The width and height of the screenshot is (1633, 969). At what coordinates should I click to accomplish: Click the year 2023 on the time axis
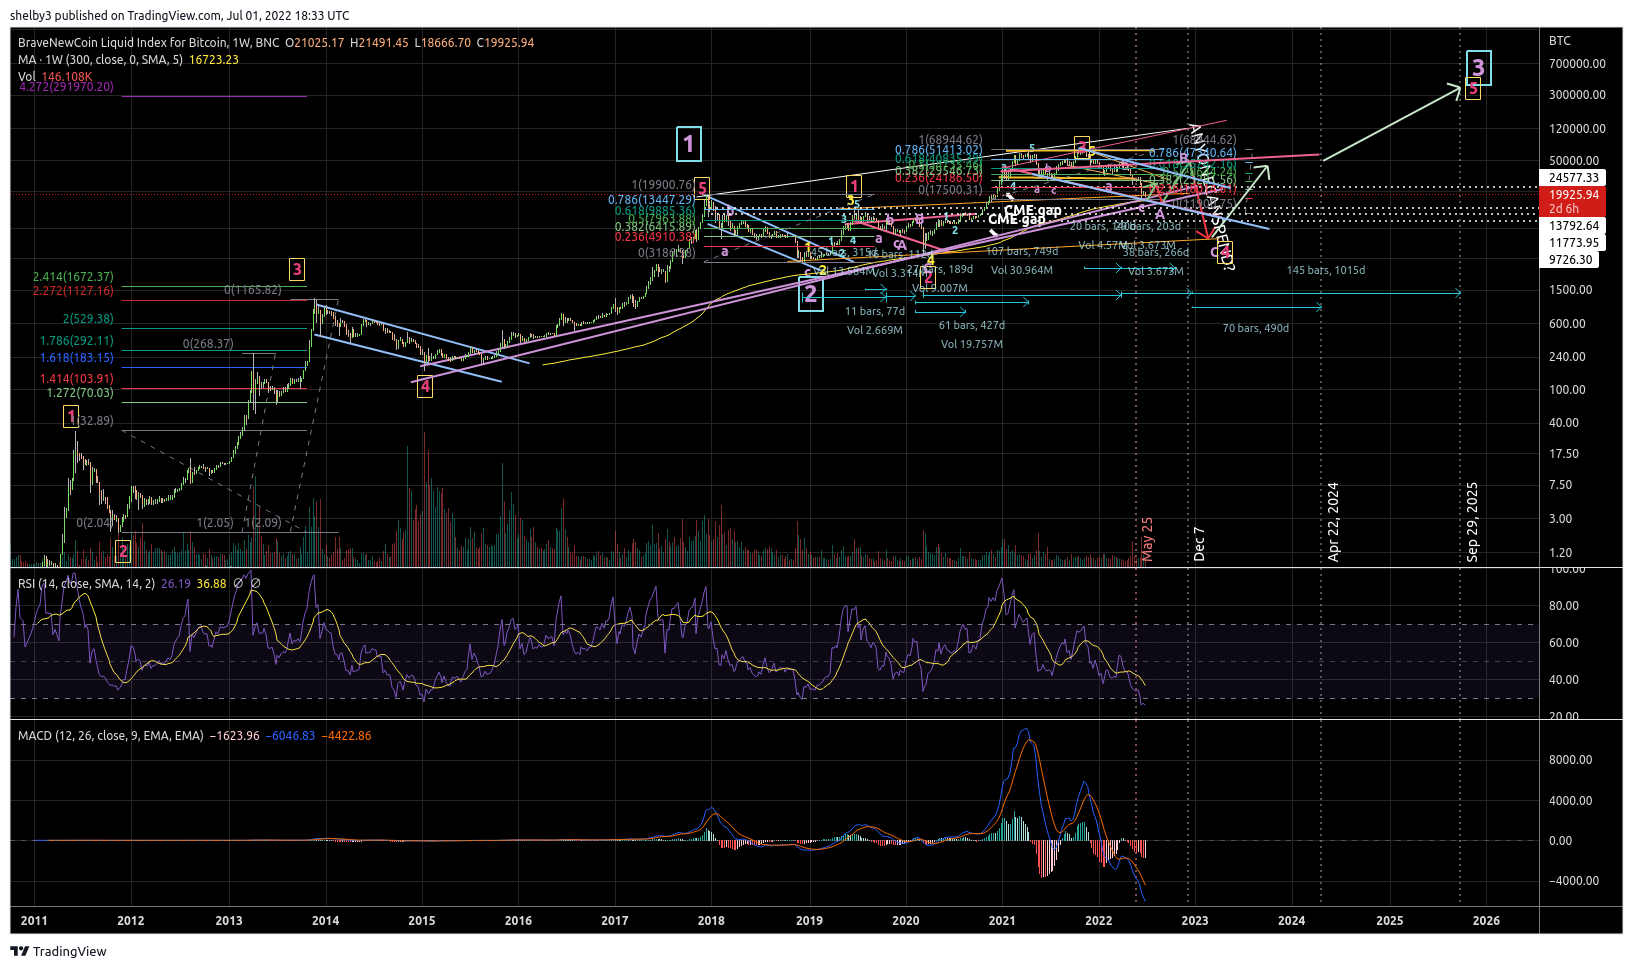[1195, 921]
